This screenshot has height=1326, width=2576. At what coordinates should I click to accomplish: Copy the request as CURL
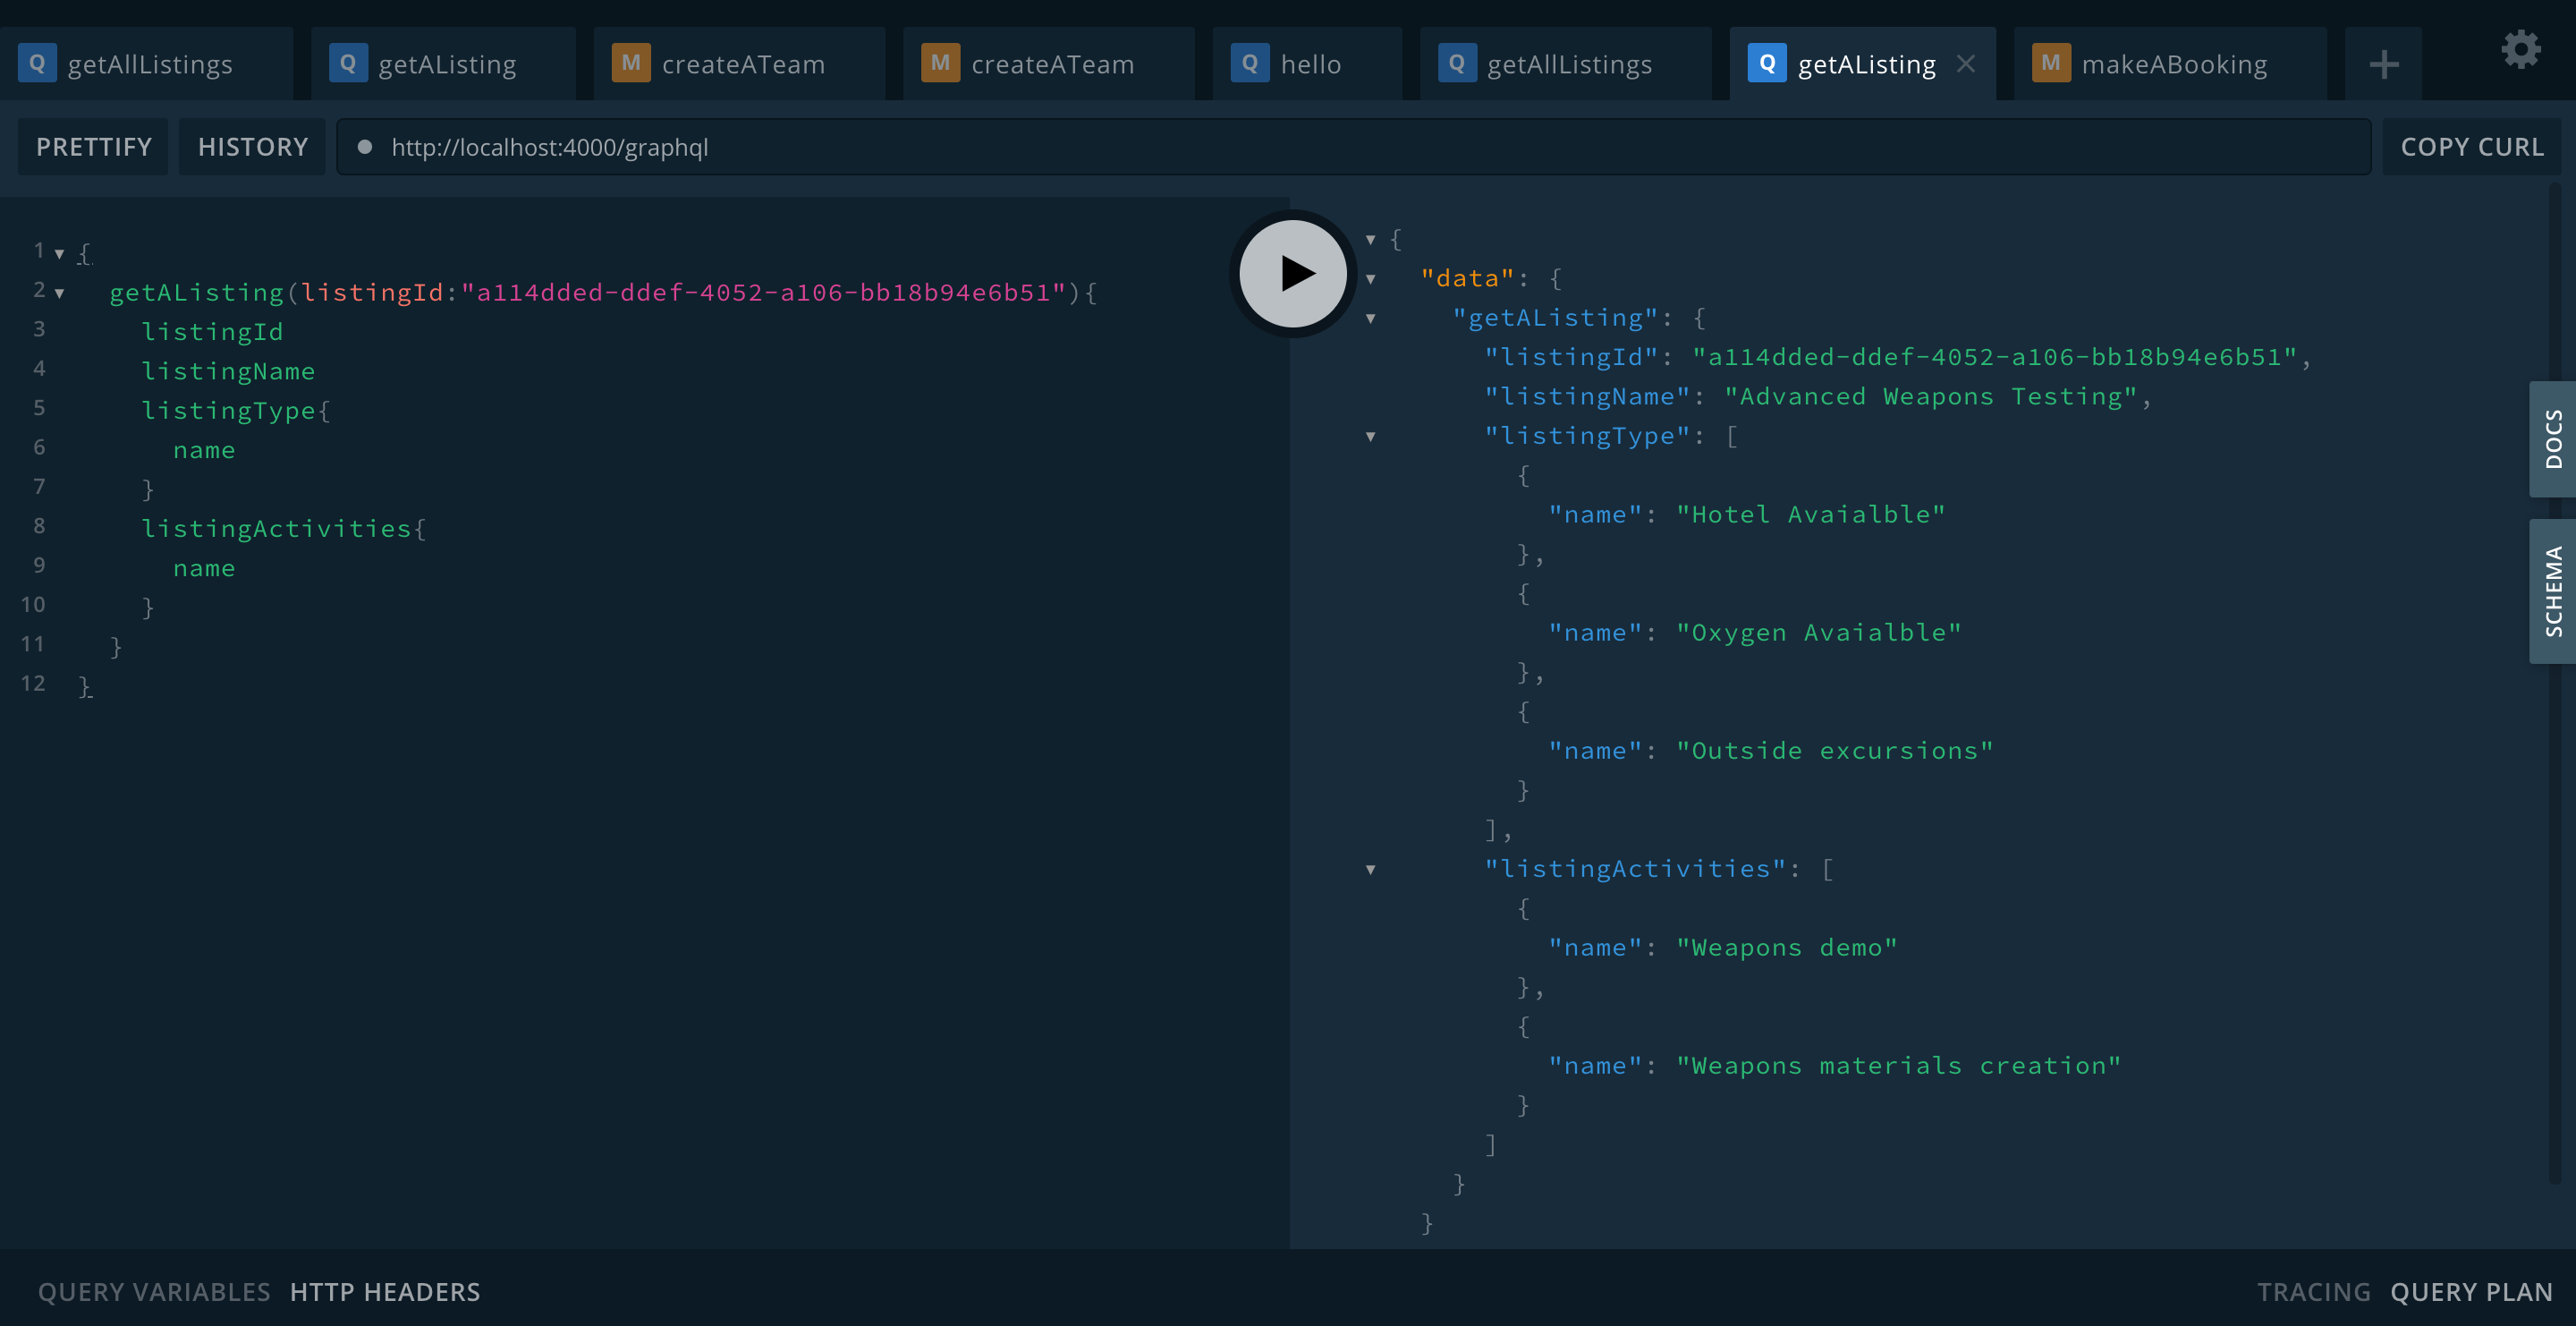click(2472, 147)
